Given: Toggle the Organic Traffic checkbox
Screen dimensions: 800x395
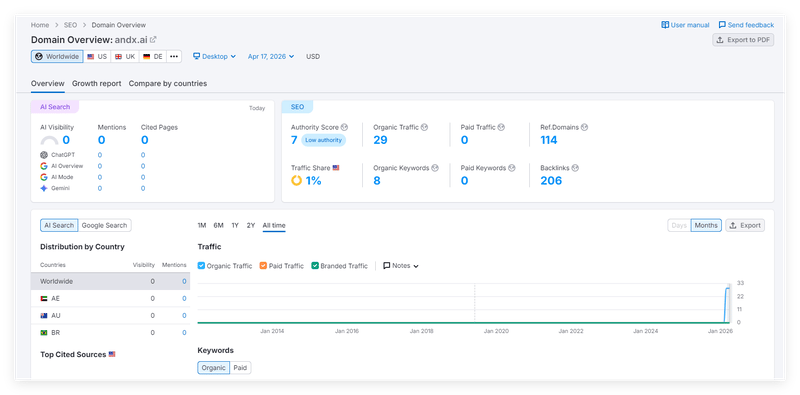Looking at the screenshot, I should (201, 266).
